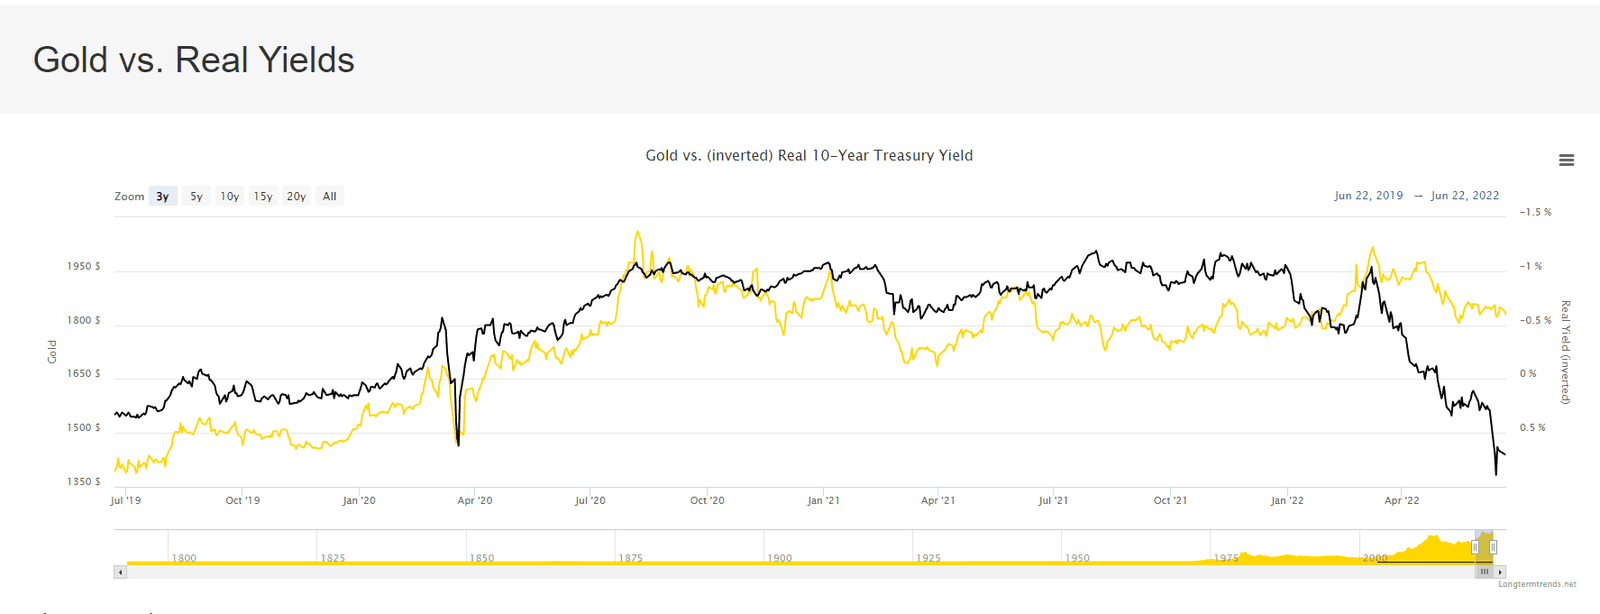Select the 5y zoom tab

pos(195,196)
